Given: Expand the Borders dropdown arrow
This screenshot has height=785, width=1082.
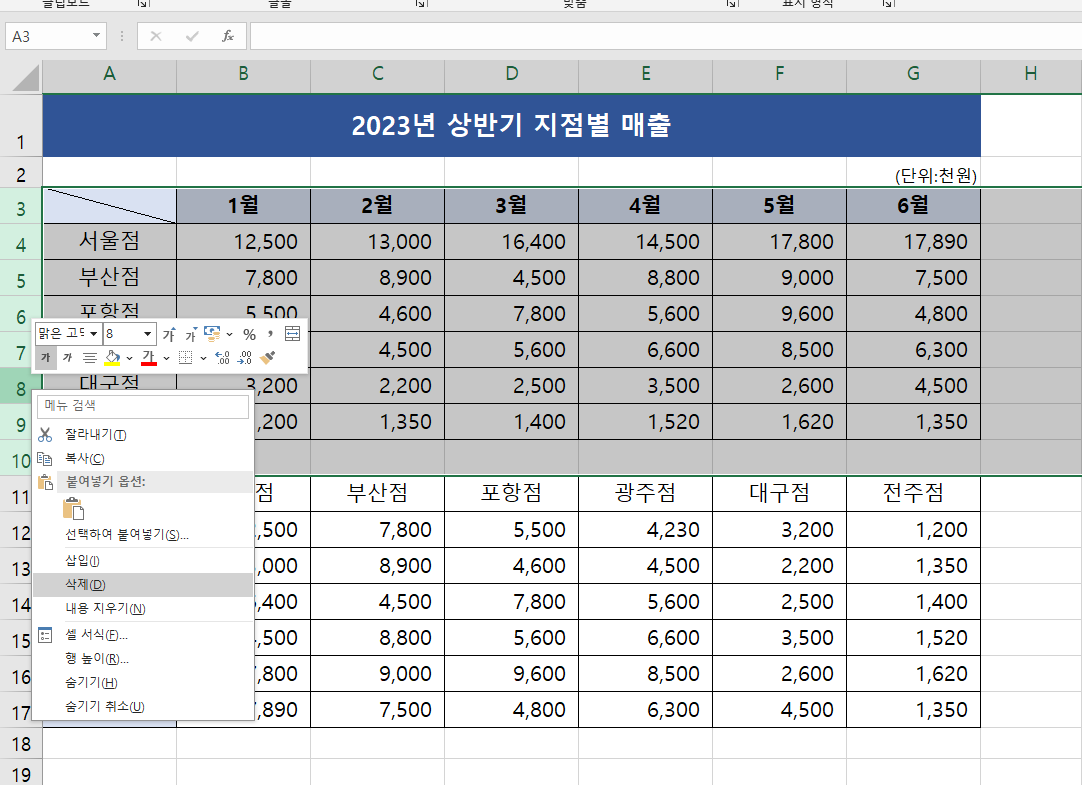Looking at the screenshot, I should coord(203,358).
